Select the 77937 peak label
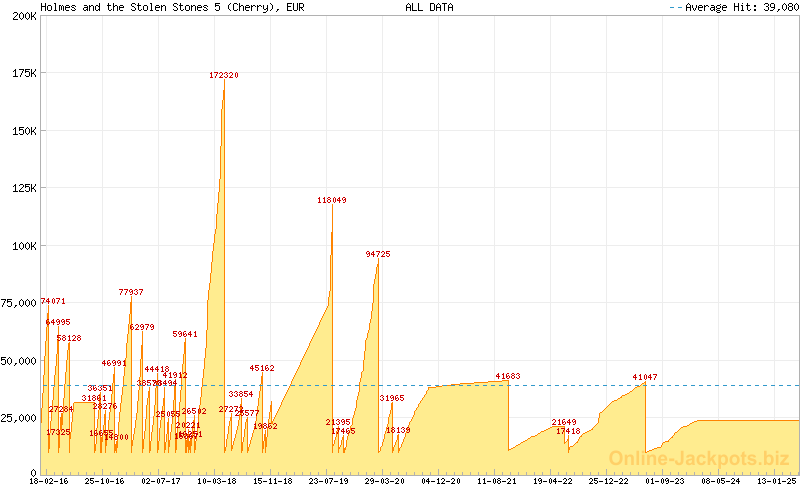Image resolution: width=800 pixels, height=490 pixels. (x=131, y=292)
